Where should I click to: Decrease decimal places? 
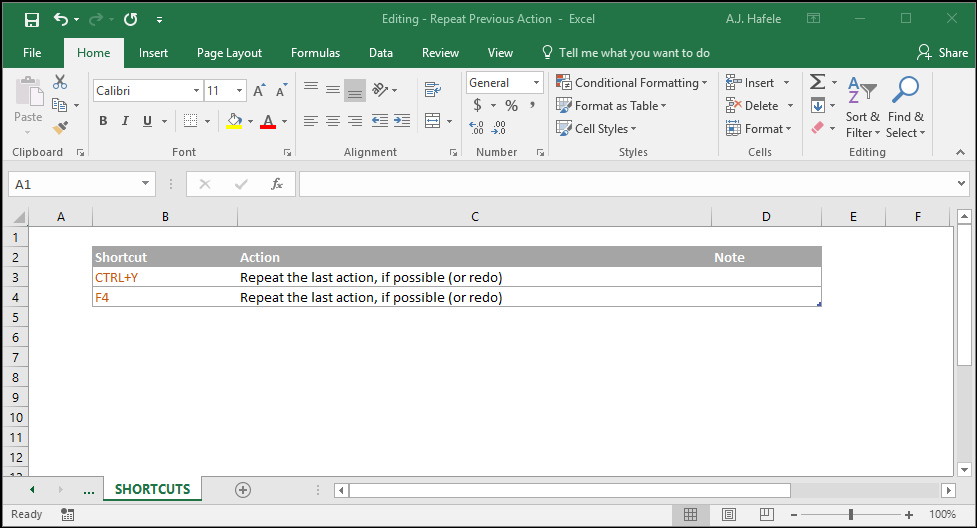499,128
